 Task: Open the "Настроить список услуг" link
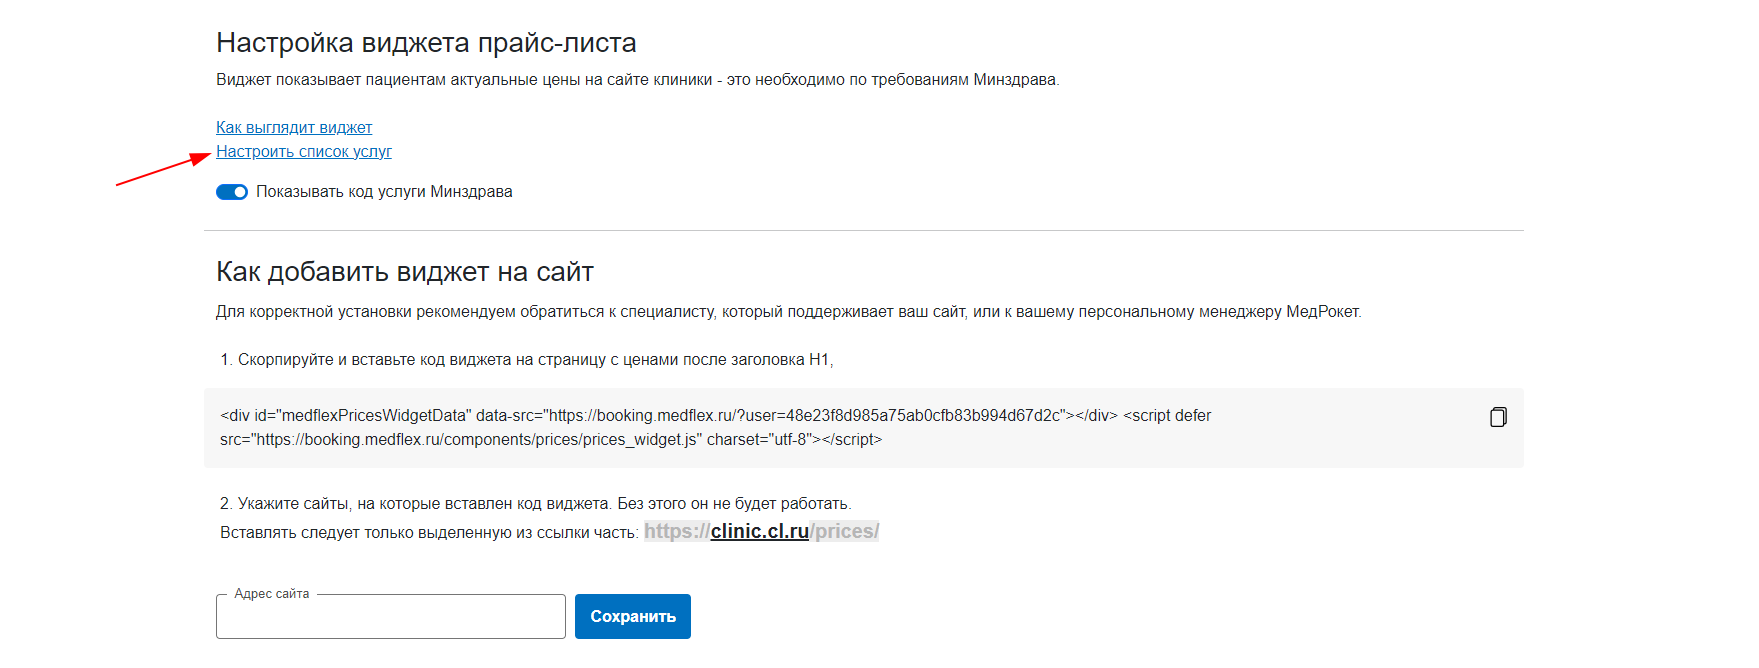tap(304, 152)
